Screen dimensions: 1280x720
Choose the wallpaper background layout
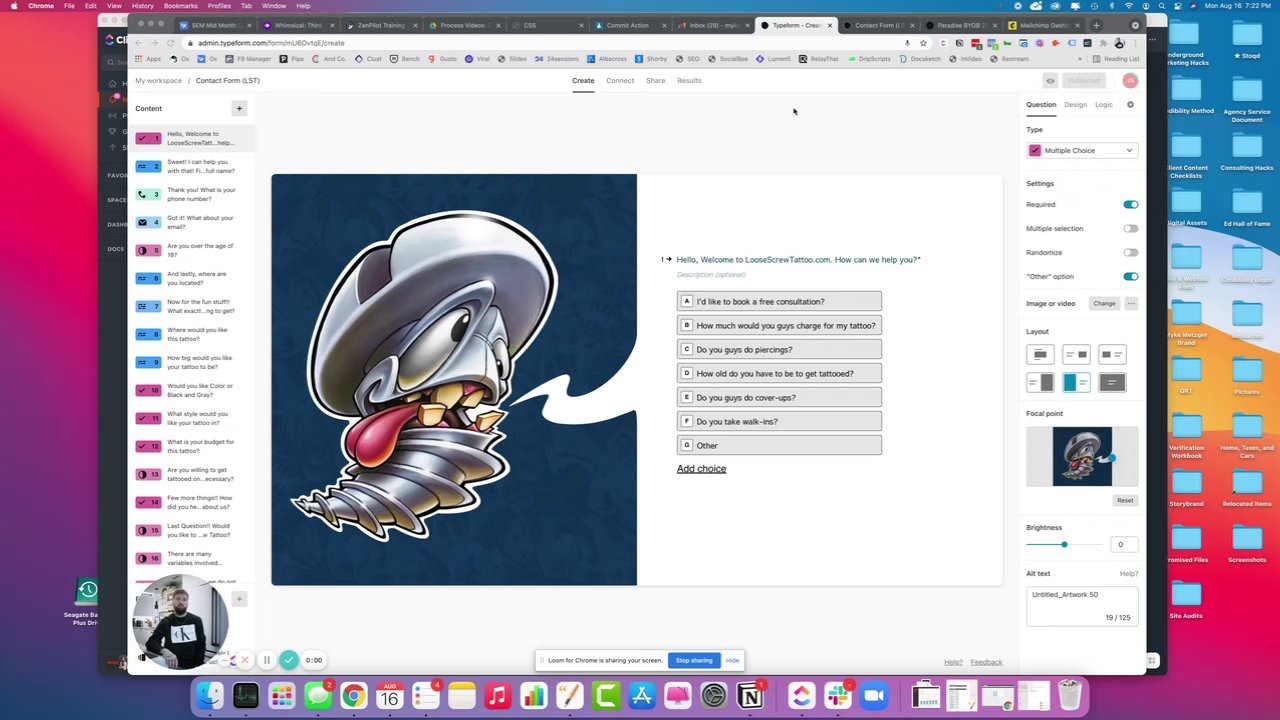(x=1112, y=382)
